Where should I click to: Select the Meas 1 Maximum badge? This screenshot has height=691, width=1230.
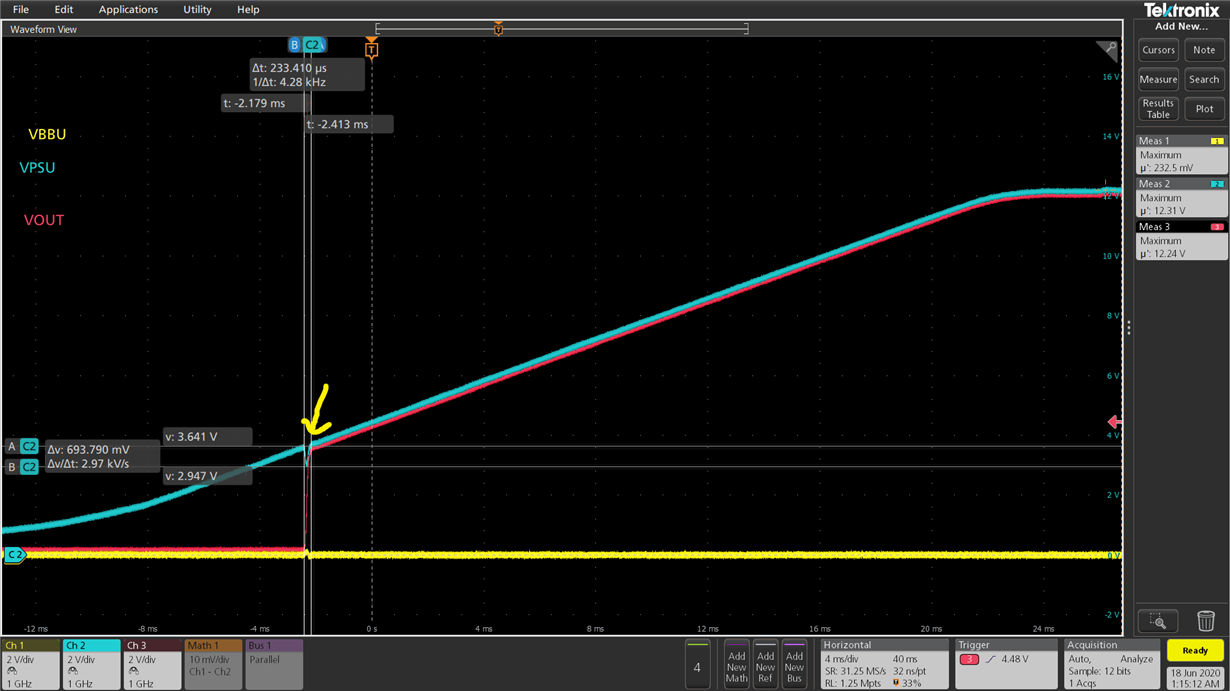coord(1181,155)
